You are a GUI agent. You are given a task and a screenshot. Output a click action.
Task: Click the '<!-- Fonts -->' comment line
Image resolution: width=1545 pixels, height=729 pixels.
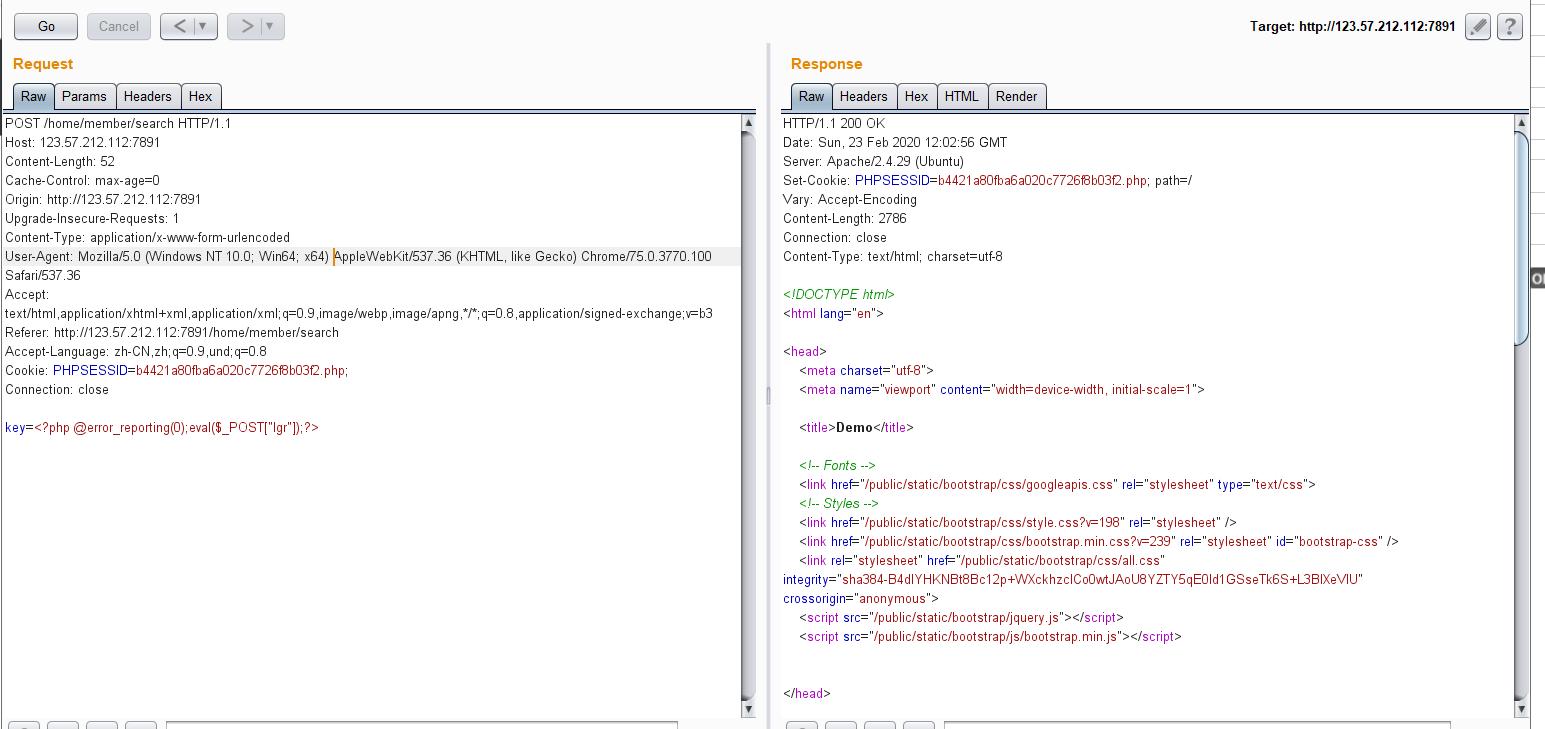[837, 466]
